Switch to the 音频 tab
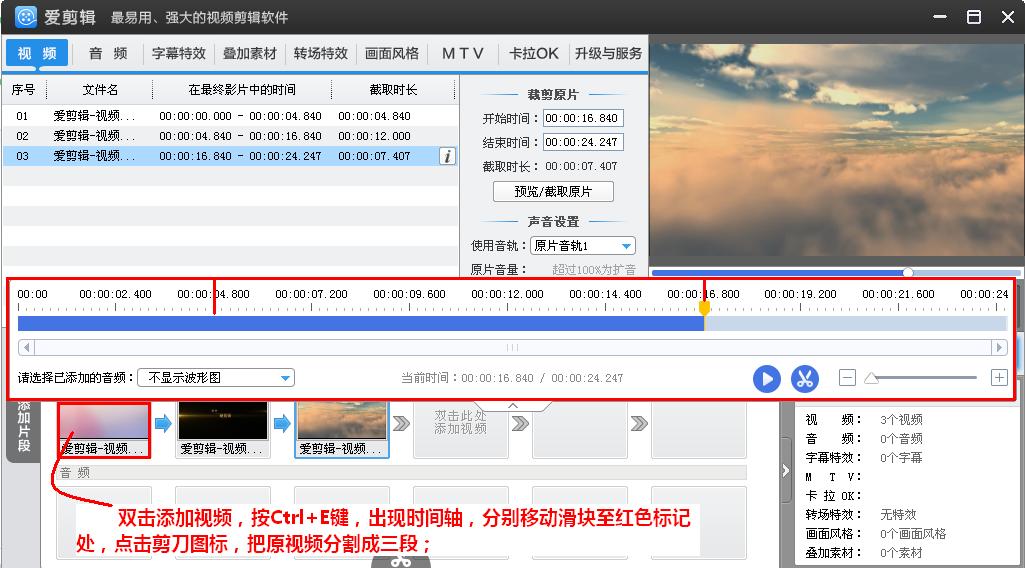The width and height of the screenshot is (1025, 568). tap(108, 54)
